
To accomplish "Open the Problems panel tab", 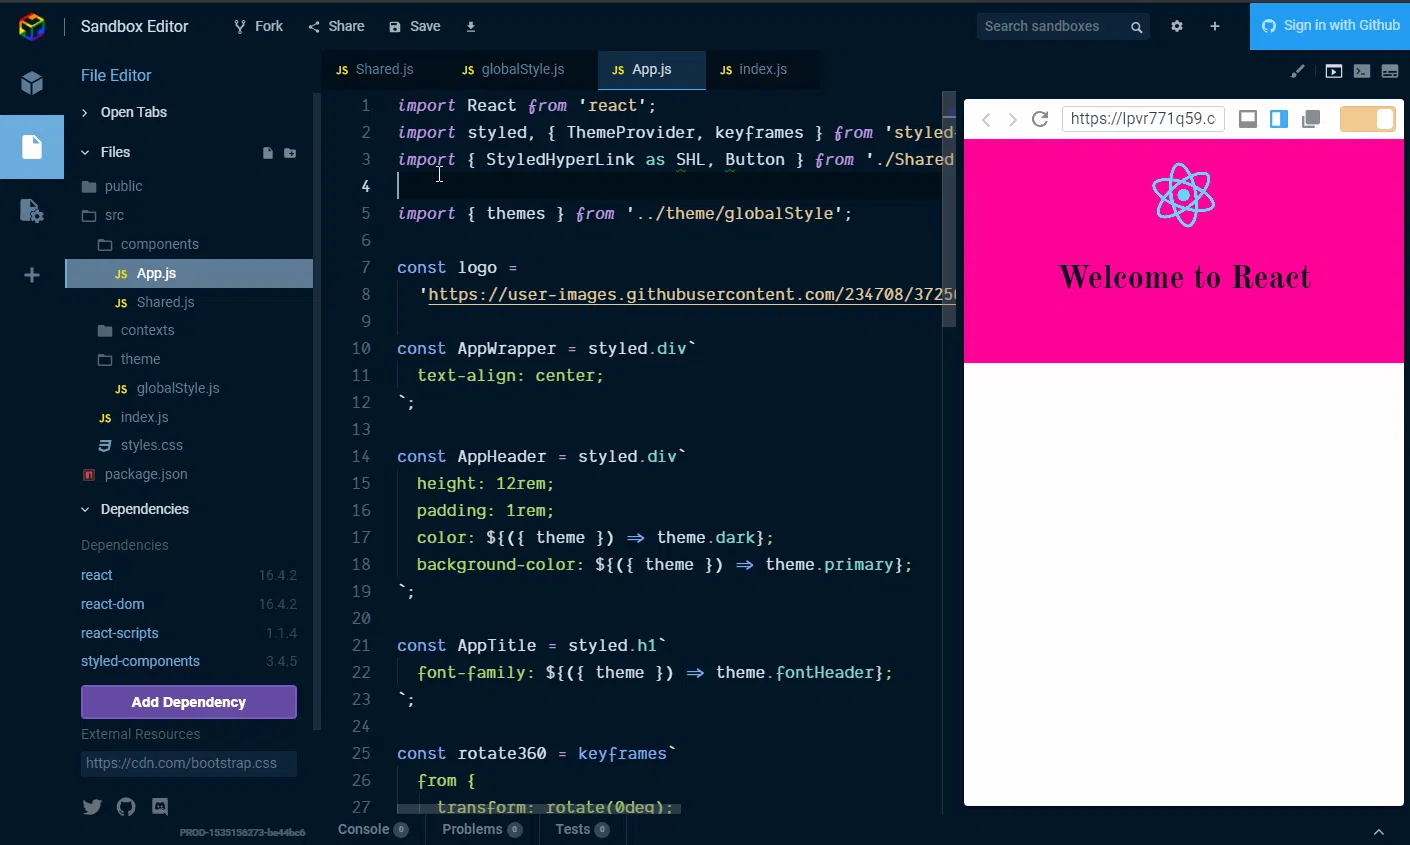I will coord(472,829).
